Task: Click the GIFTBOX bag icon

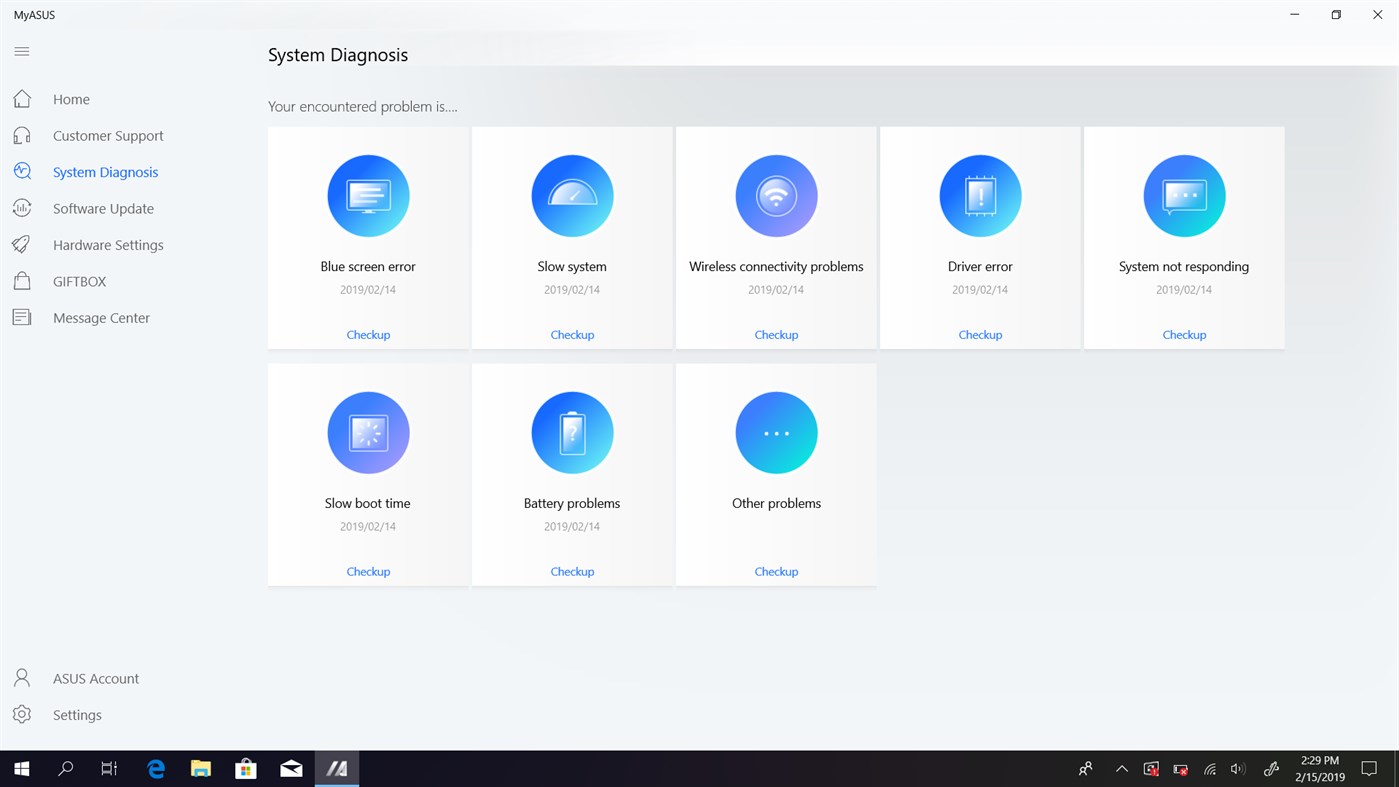Action: coord(22,281)
